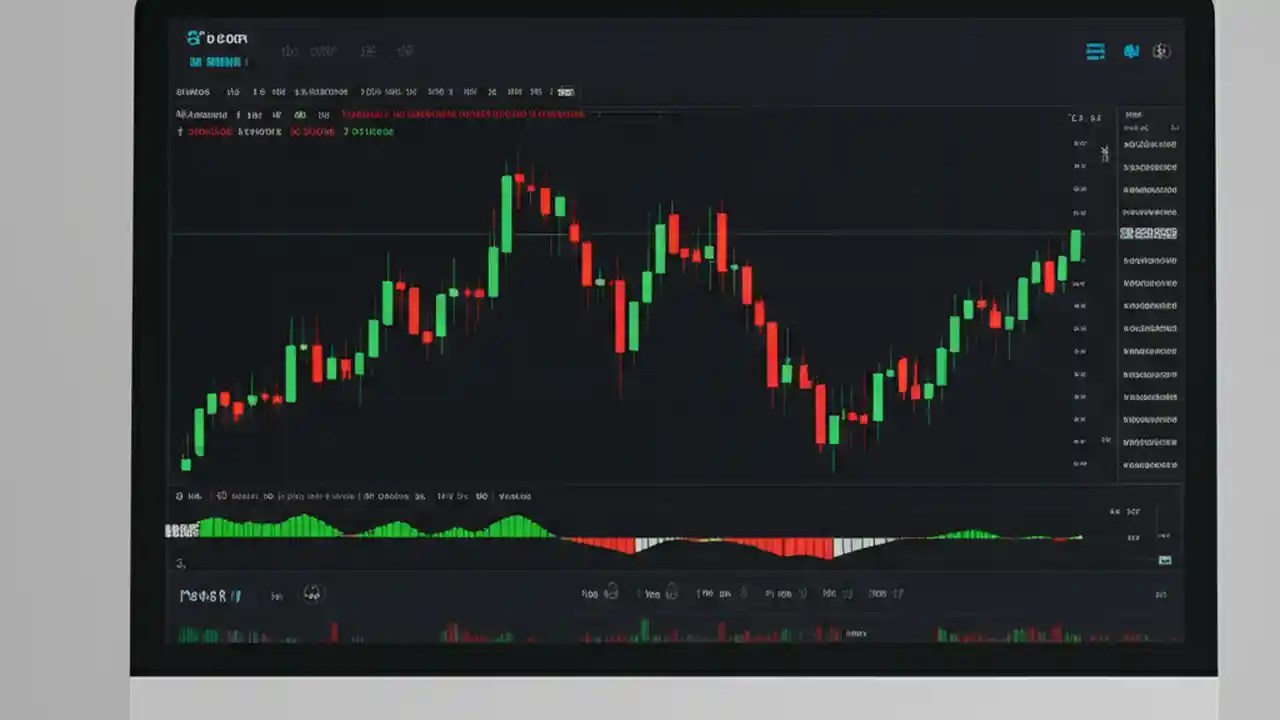Click a green bar in the MACD histogram

(300, 525)
